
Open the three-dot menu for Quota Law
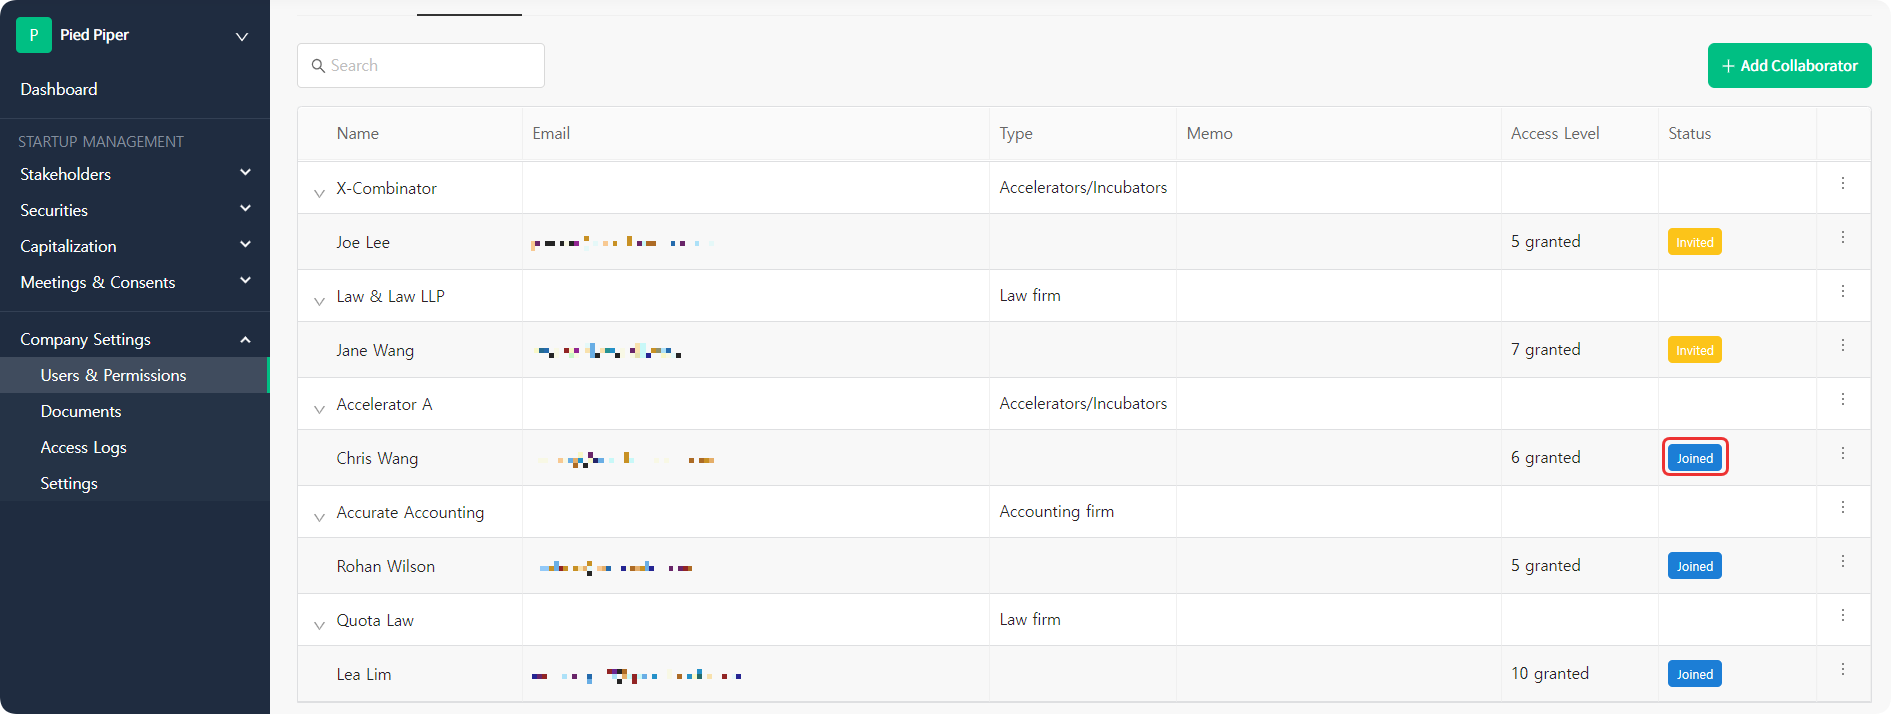[1842, 616]
